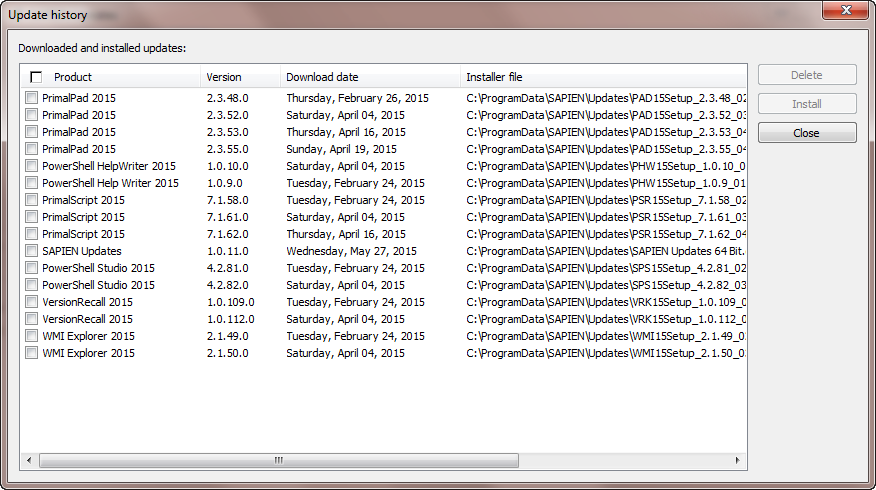Check the select-all box beside Product header

point(36,77)
